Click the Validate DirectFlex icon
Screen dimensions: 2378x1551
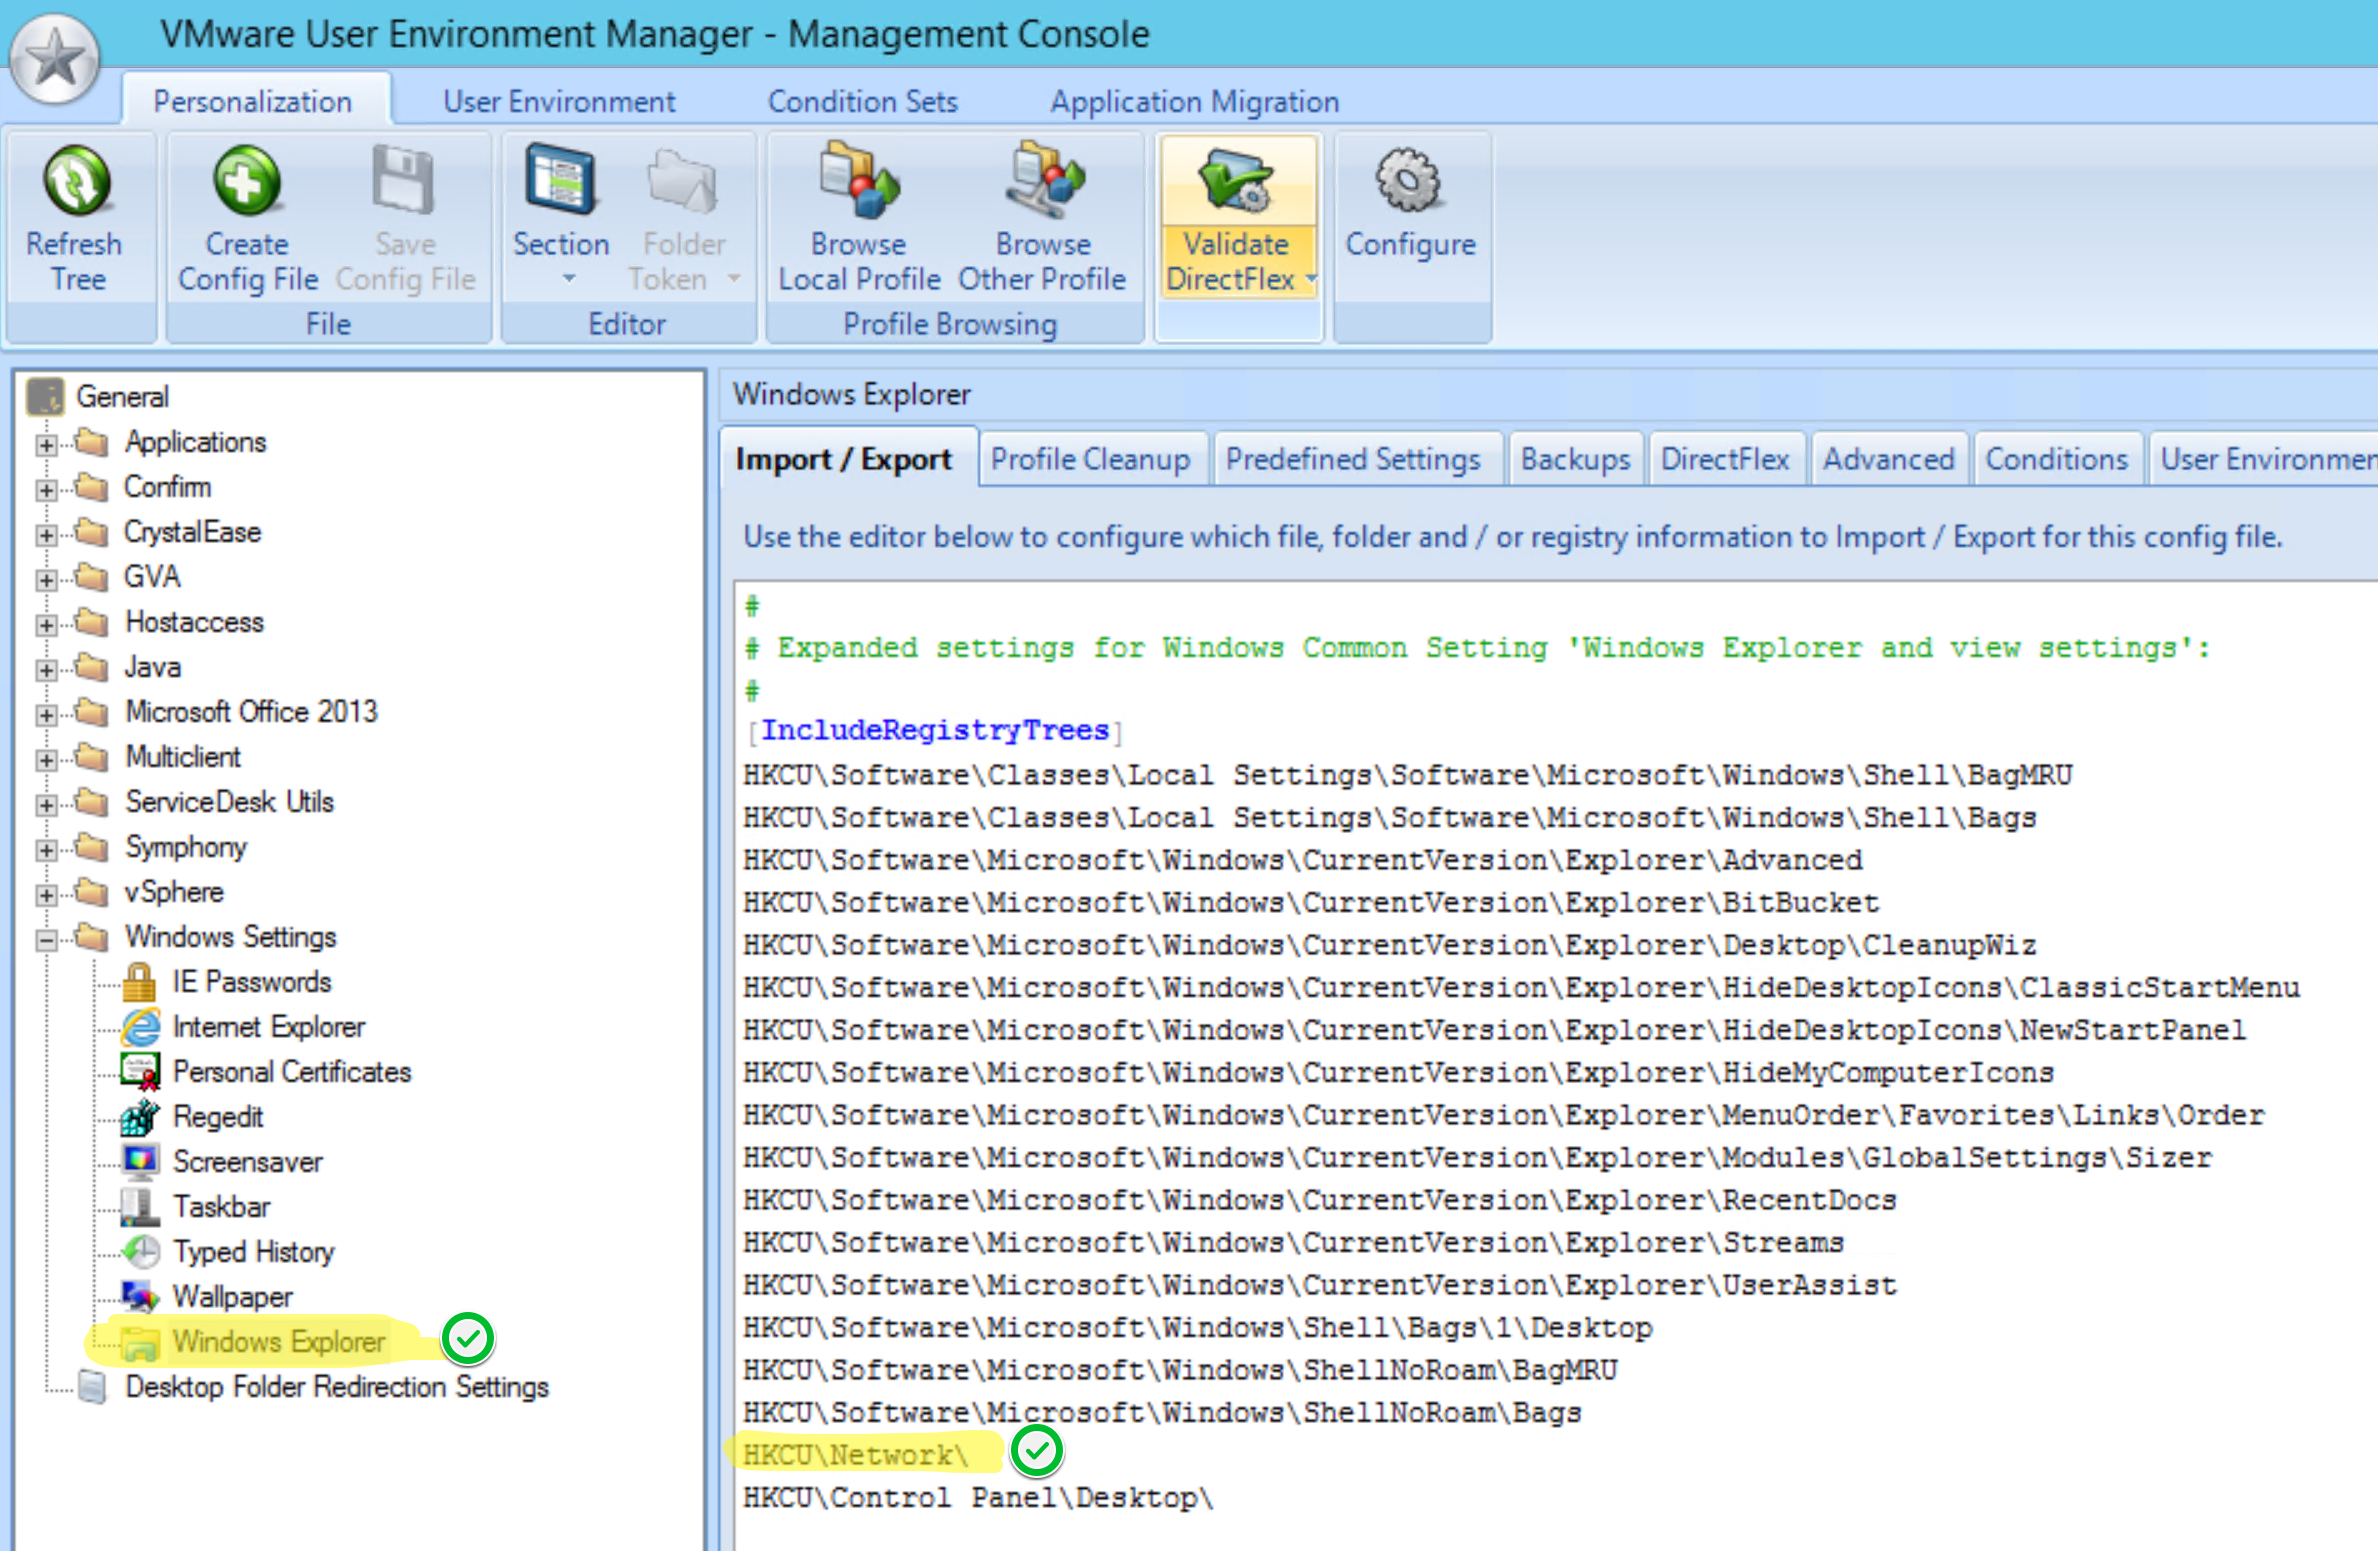(x=1236, y=181)
